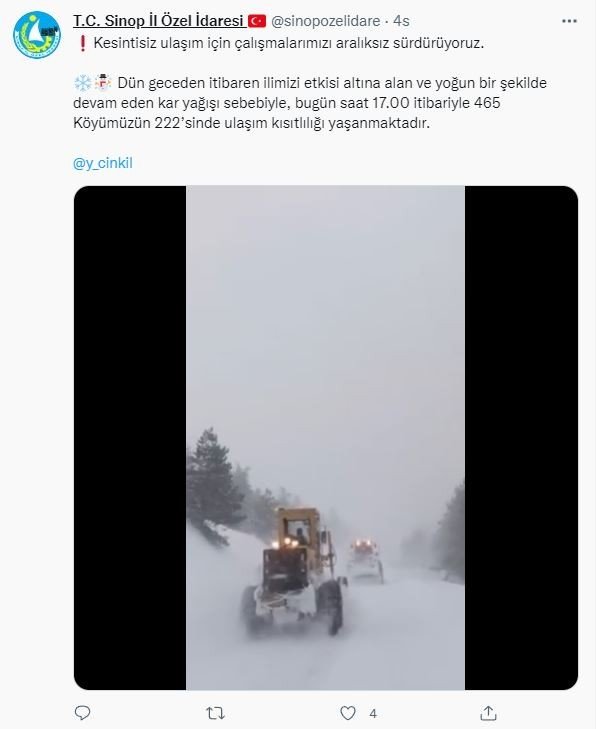597x729 pixels.
Task: Click the second snow plow with lit headlights
Action: [366, 560]
